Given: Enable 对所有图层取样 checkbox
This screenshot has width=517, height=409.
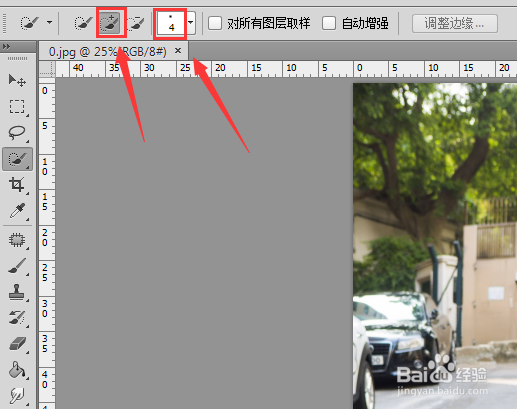Looking at the screenshot, I should [215, 23].
